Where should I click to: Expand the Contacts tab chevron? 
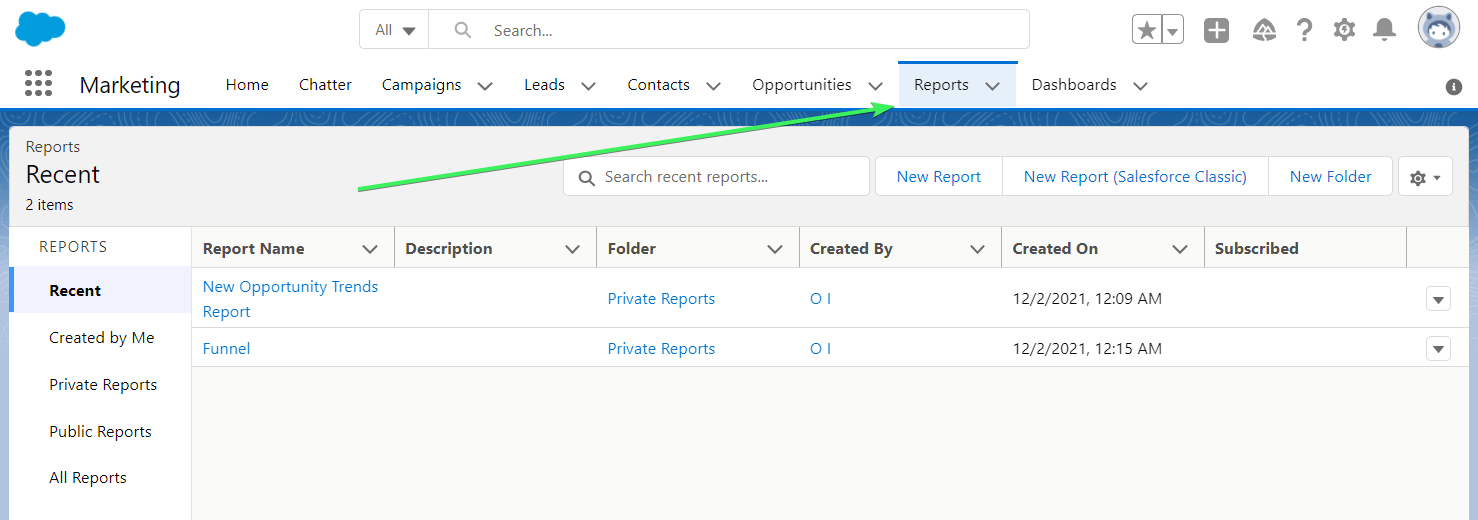click(714, 86)
